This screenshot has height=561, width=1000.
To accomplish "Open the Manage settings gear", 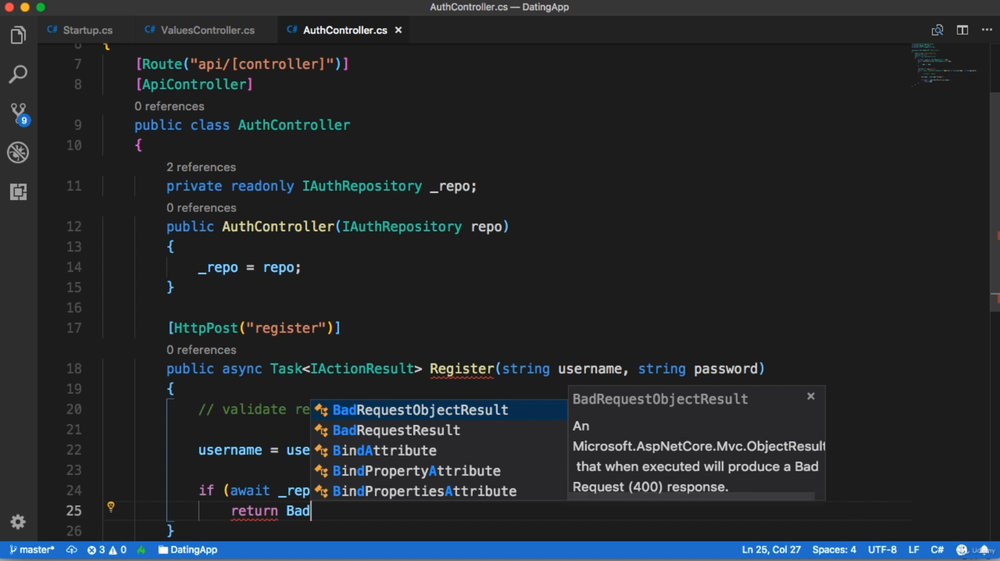I will pyautogui.click(x=18, y=522).
